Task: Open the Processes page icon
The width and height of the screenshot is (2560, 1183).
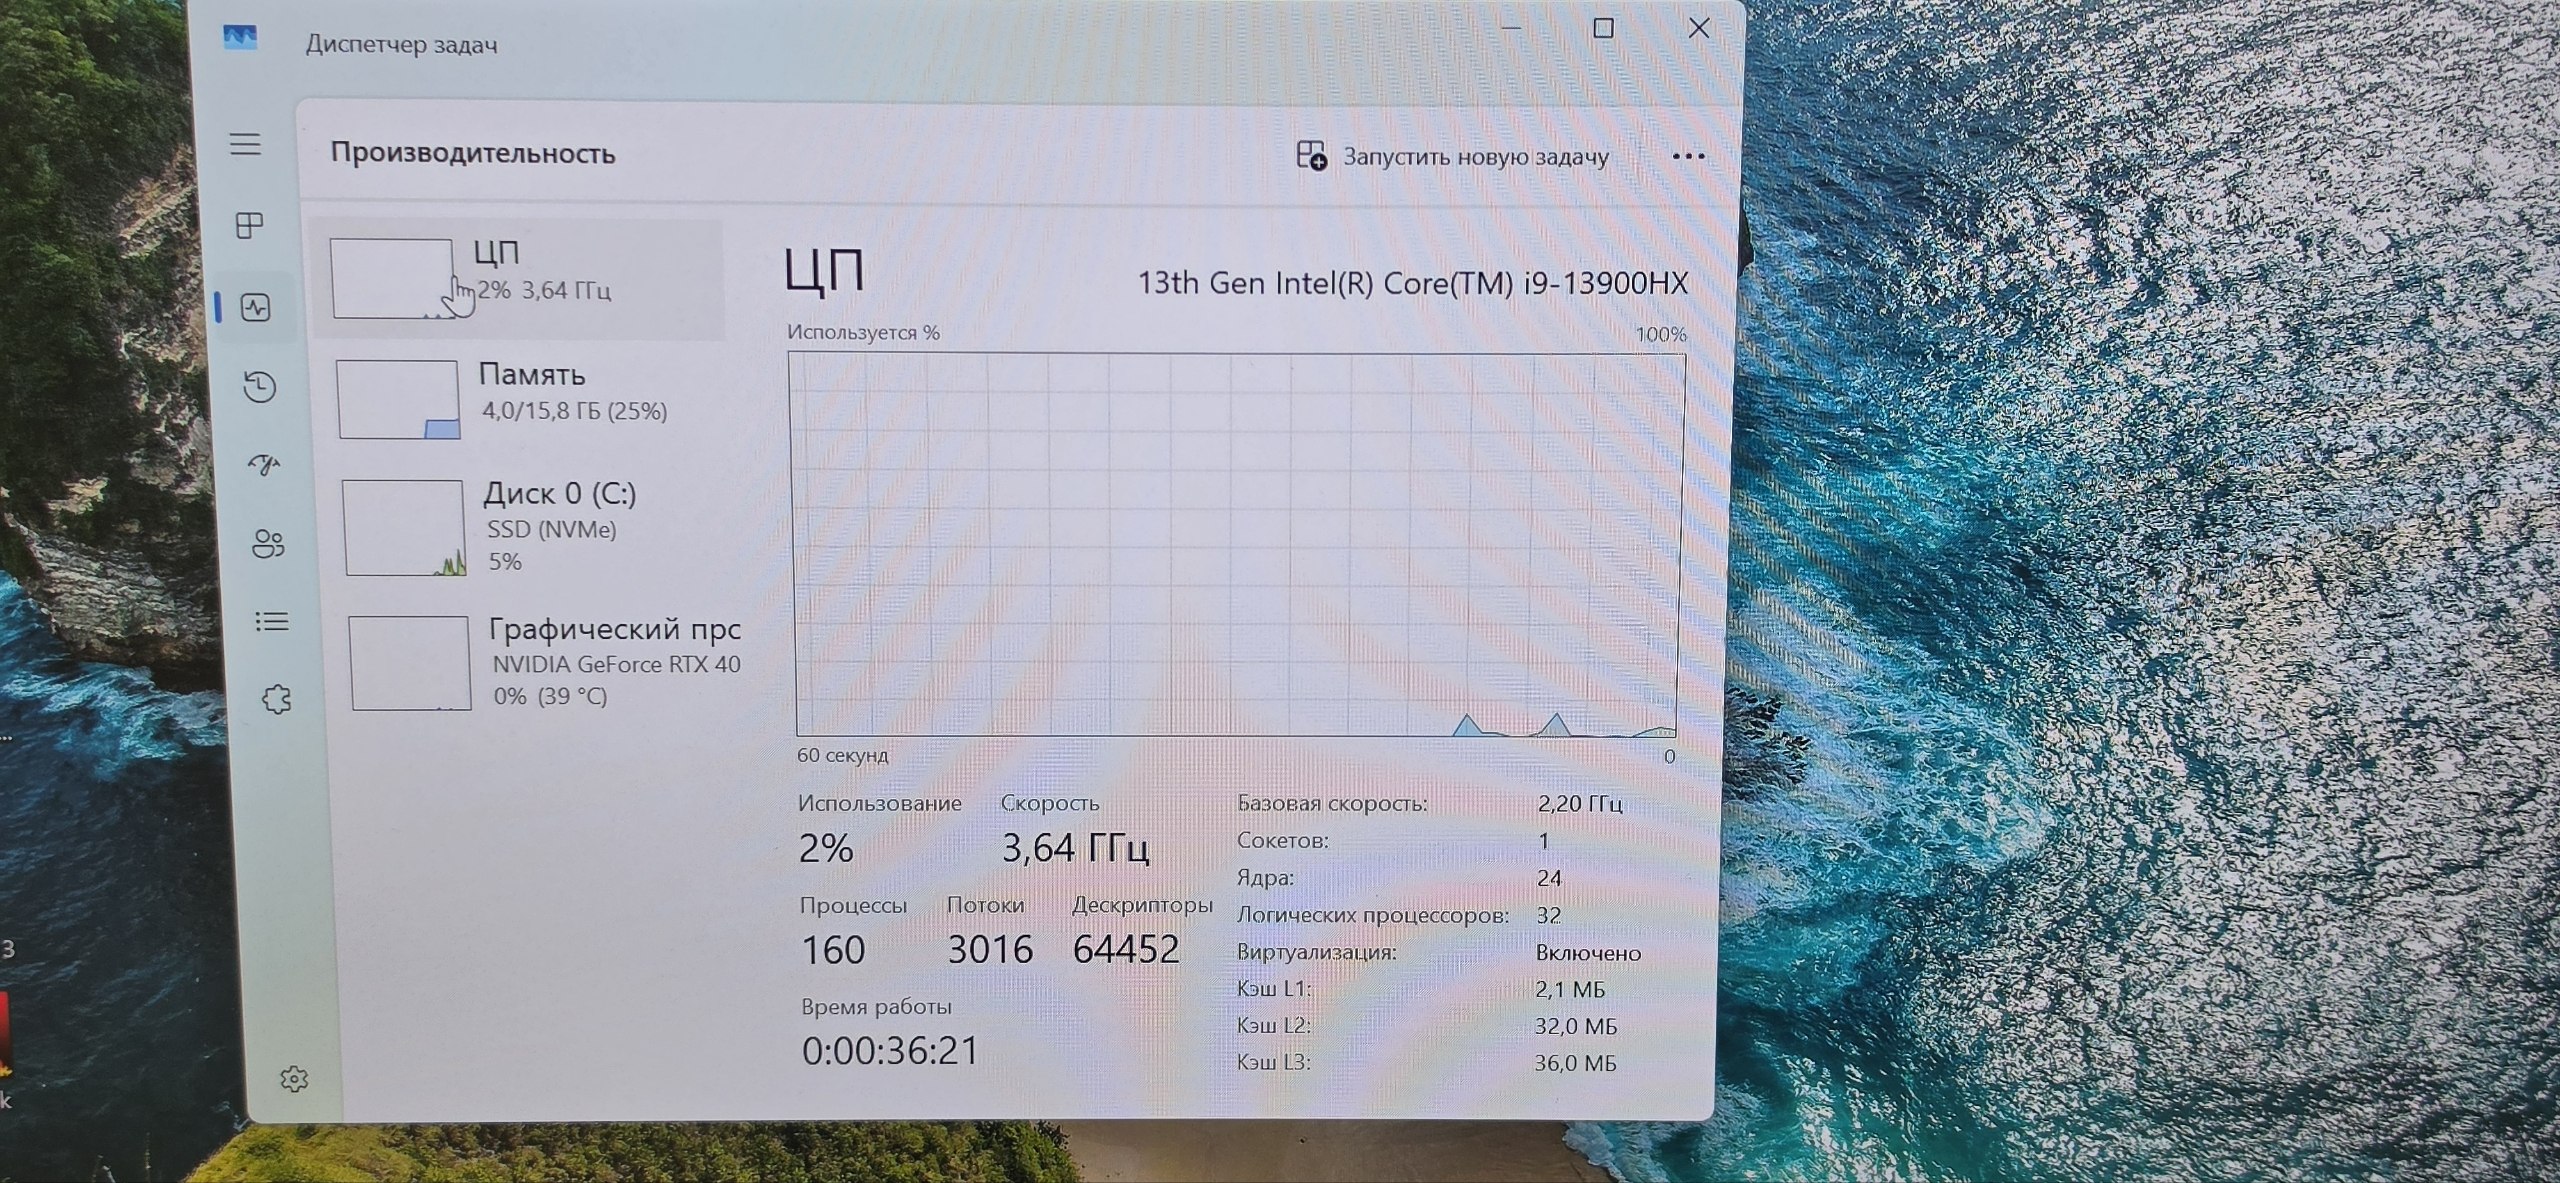Action: click(x=250, y=226)
